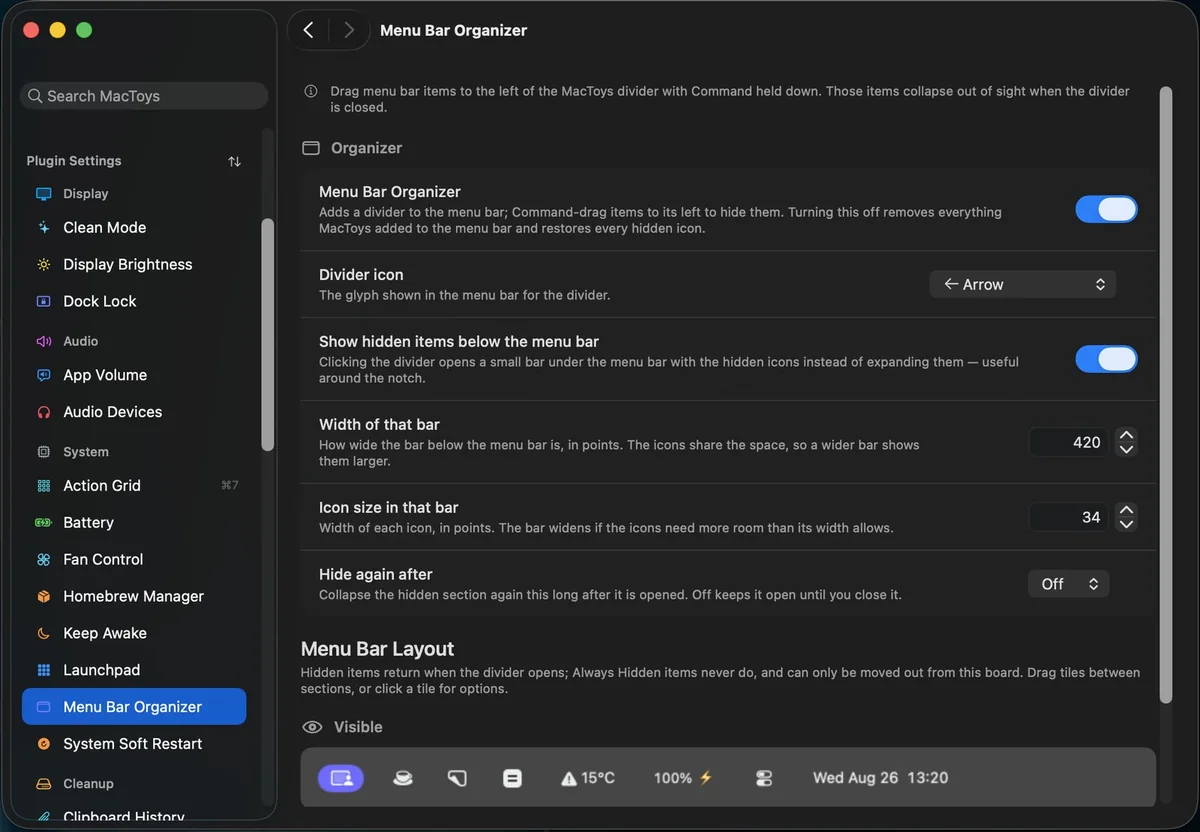Toggle the Menu Bar Organizer switch
This screenshot has width=1200, height=832.
pos(1106,209)
